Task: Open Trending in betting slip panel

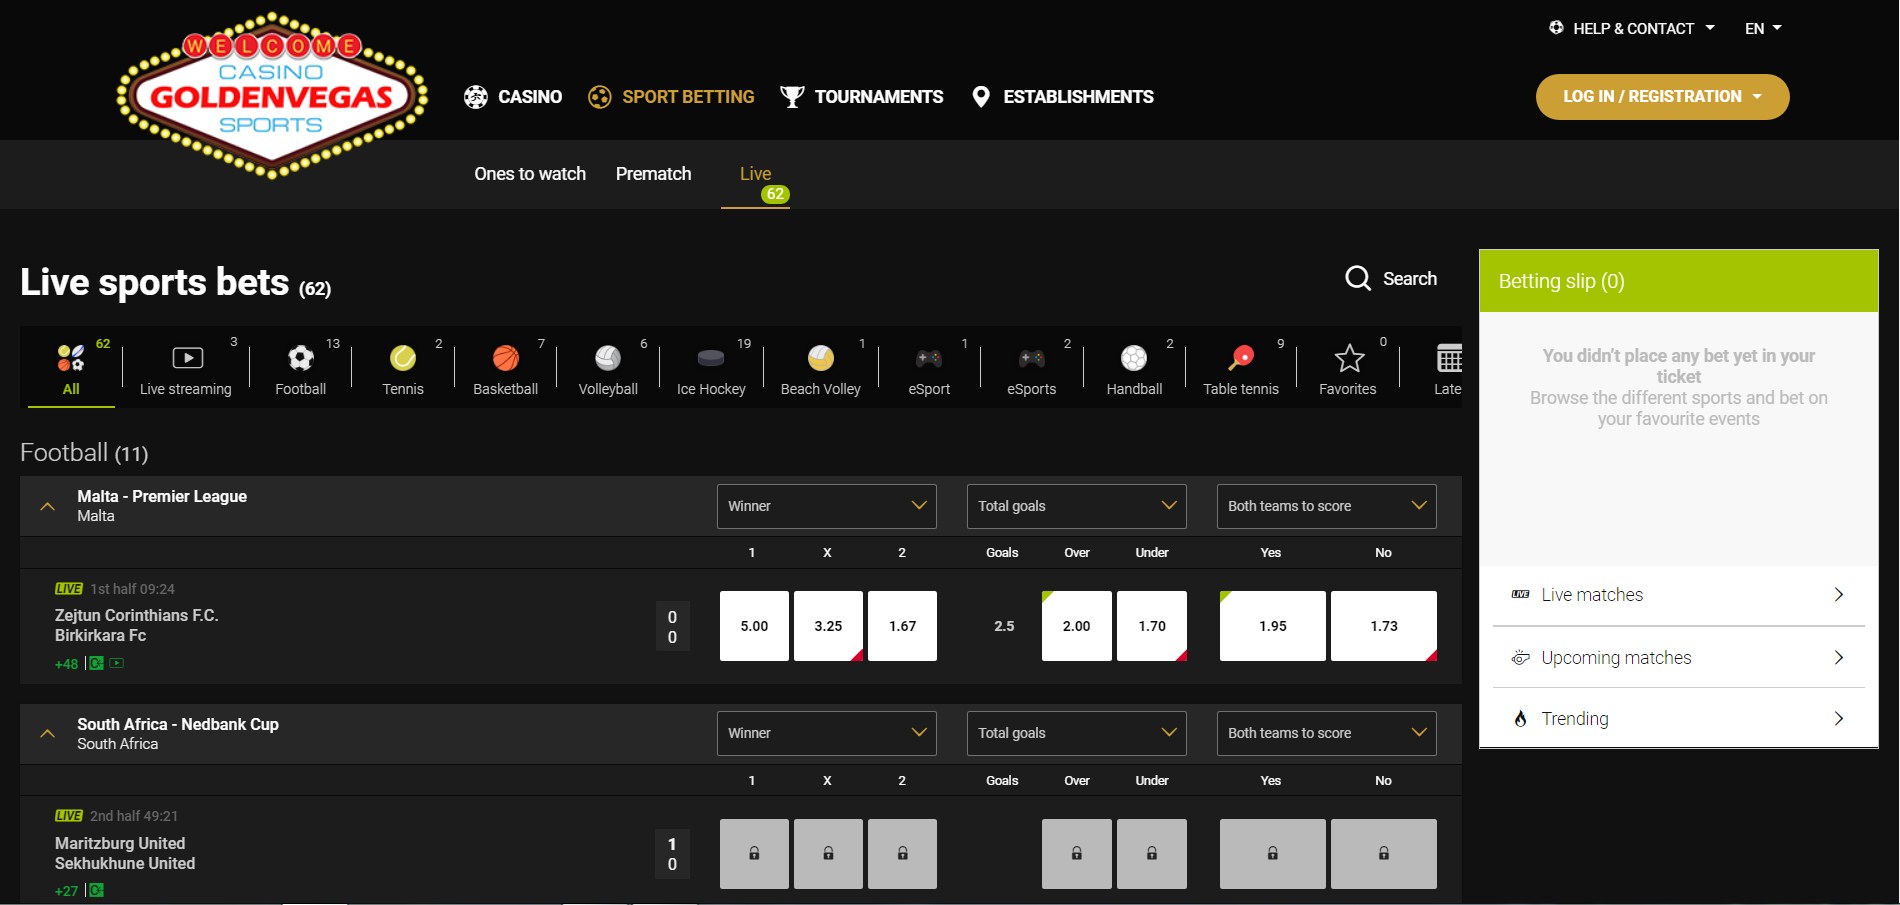Action: [x=1679, y=718]
